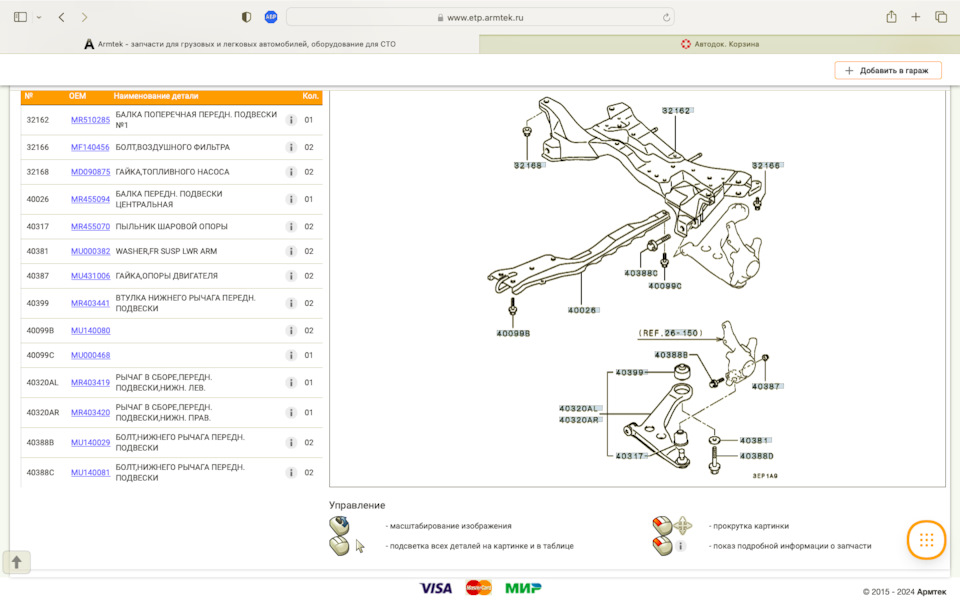
Task: Open OEM link MU140080
Action: pos(90,331)
